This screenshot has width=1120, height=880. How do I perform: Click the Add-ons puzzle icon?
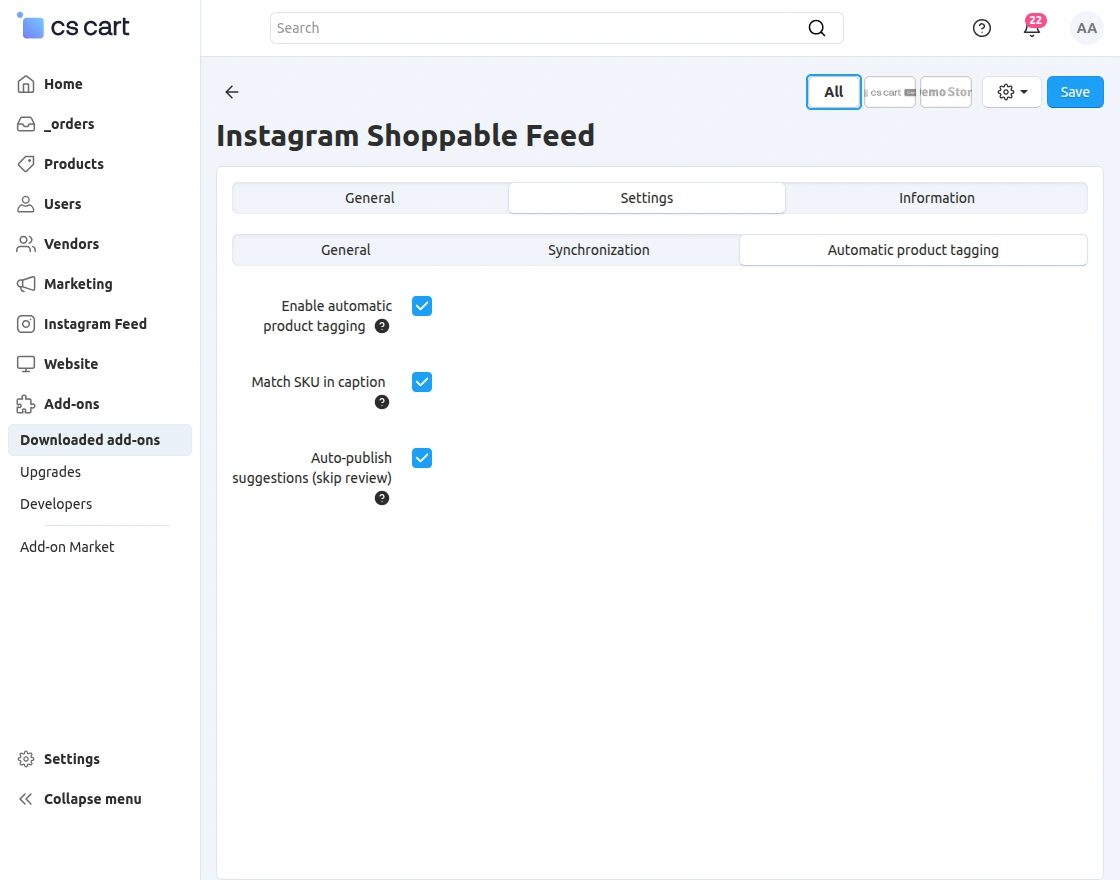pyautogui.click(x=26, y=404)
